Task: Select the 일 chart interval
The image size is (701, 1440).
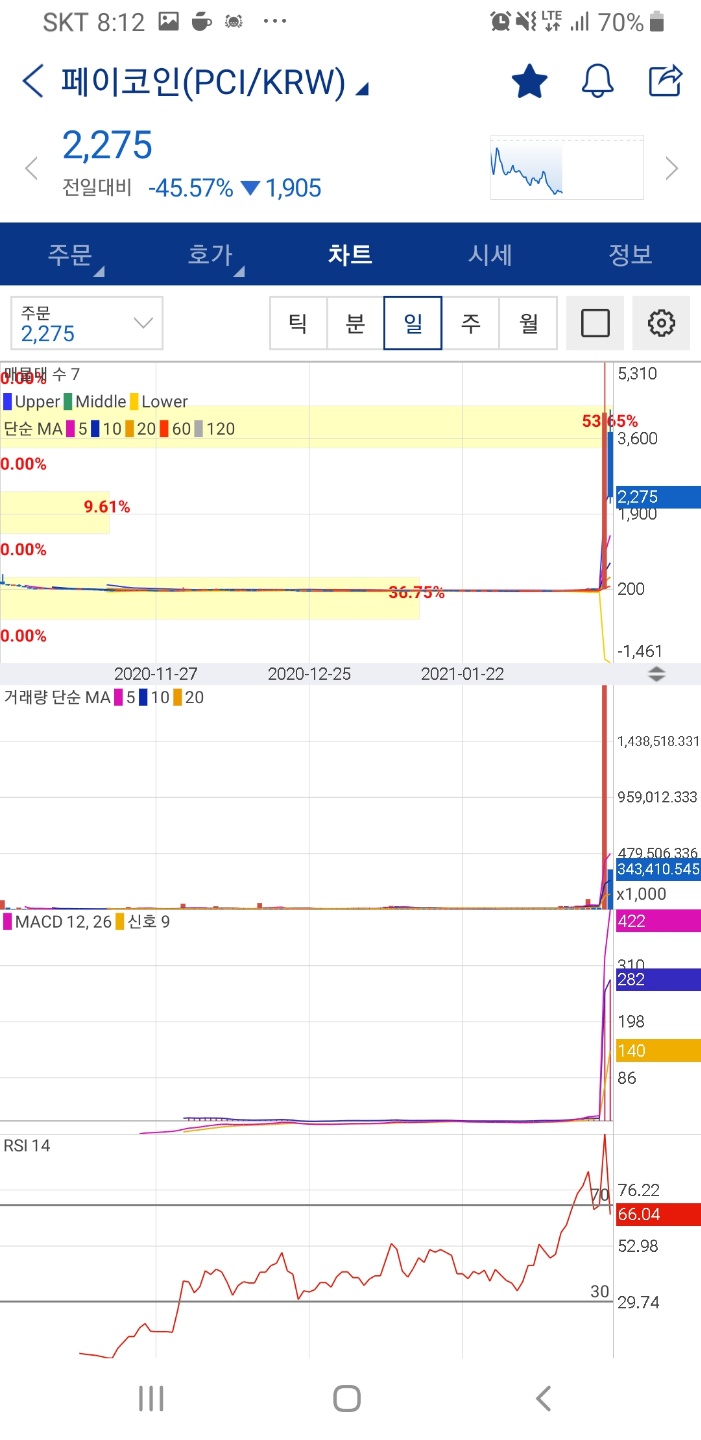Action: coord(413,323)
